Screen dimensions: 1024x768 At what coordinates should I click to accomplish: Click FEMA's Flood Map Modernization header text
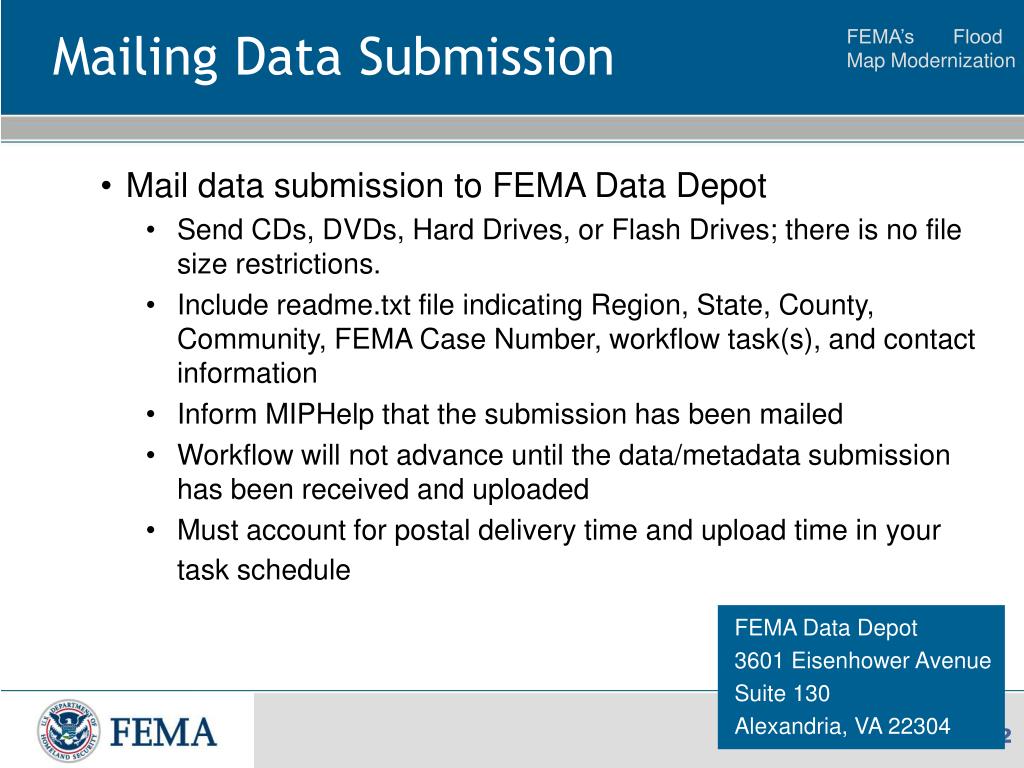click(931, 48)
